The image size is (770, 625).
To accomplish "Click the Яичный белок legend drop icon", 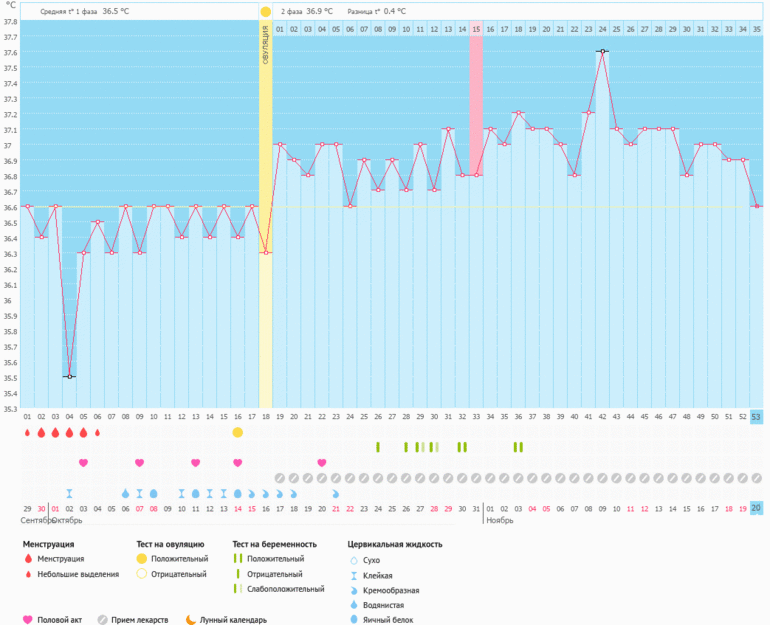I will (353, 620).
